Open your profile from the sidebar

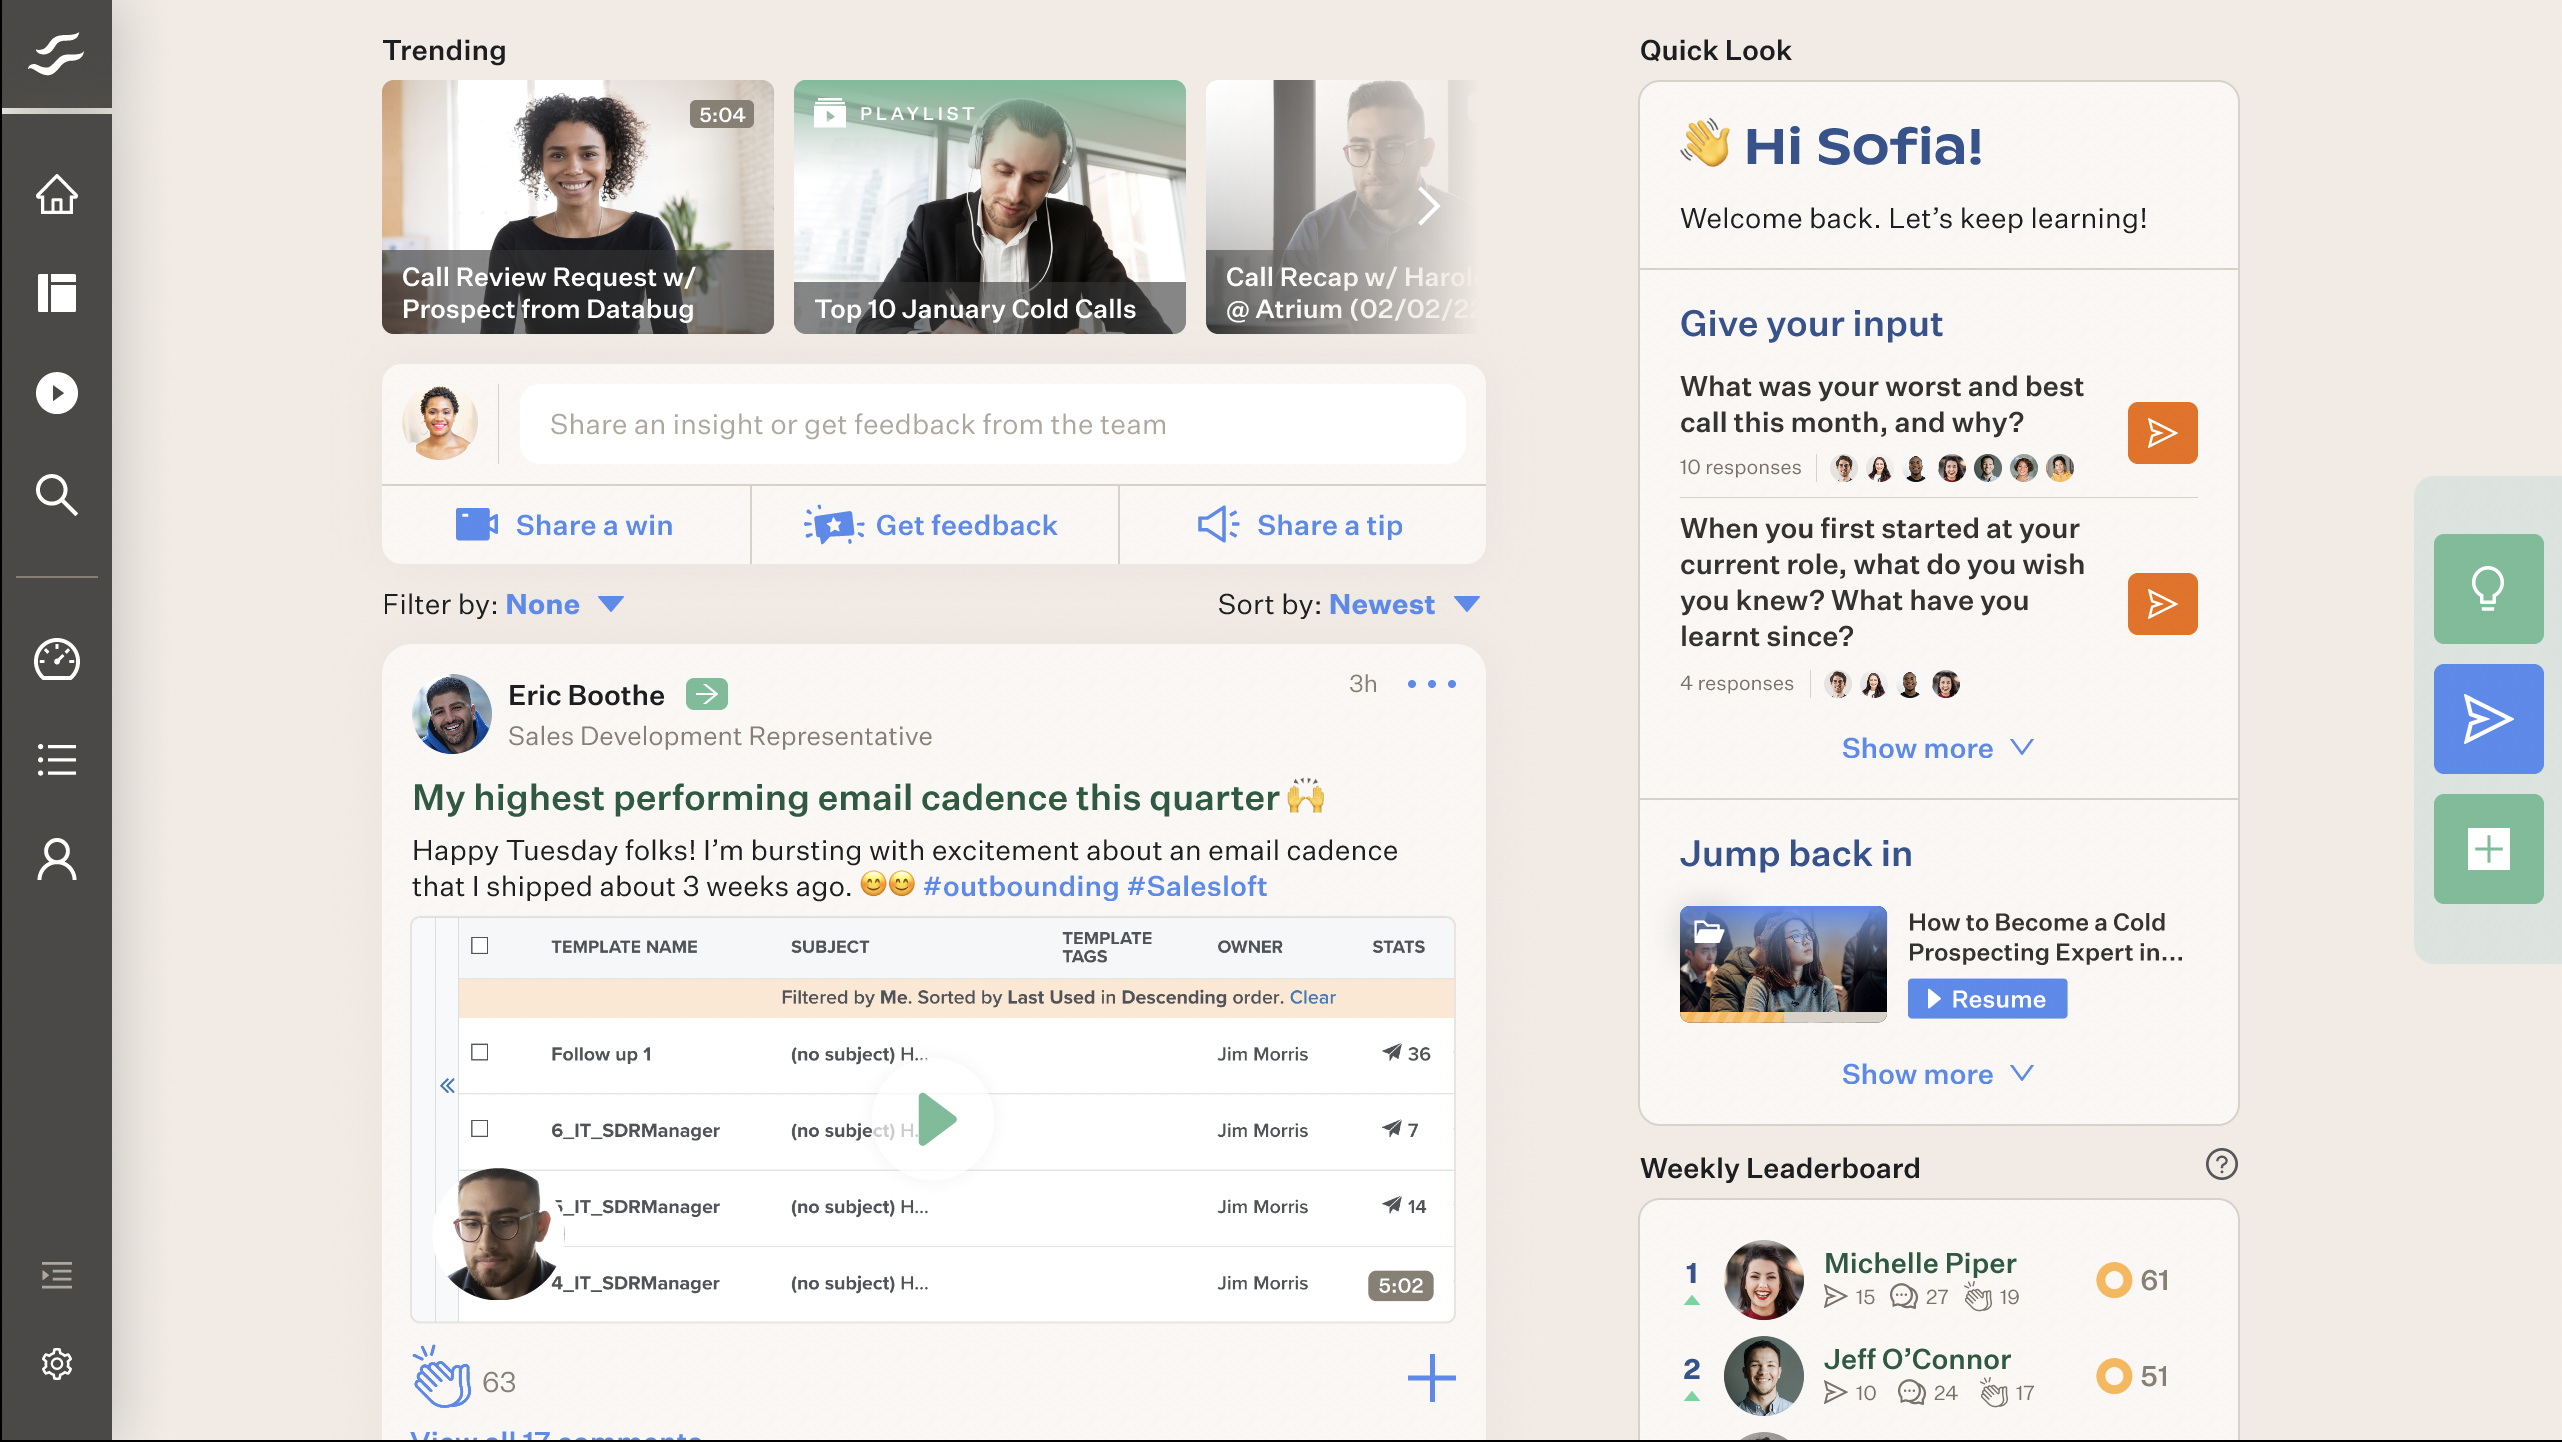tap(56, 860)
